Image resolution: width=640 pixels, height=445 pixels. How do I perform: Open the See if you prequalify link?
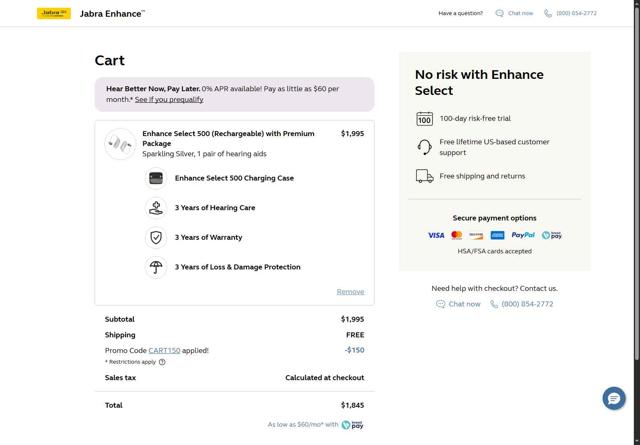169,100
